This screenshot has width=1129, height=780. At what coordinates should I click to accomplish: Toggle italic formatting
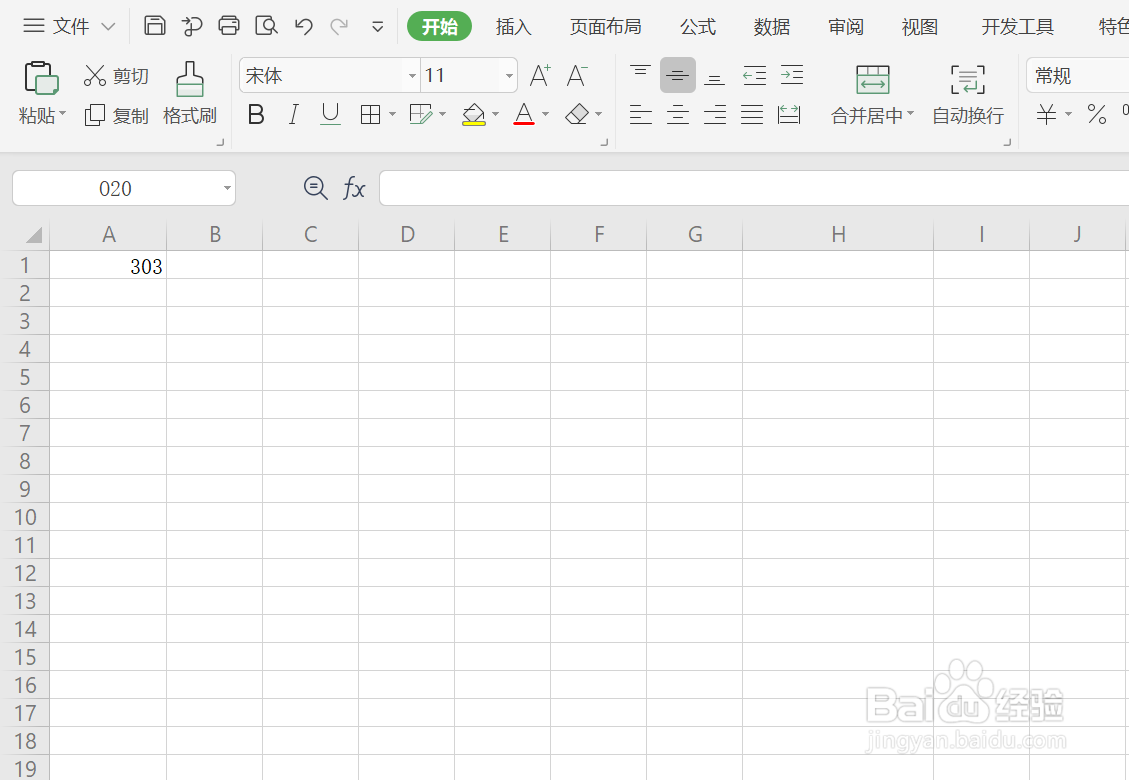[293, 115]
